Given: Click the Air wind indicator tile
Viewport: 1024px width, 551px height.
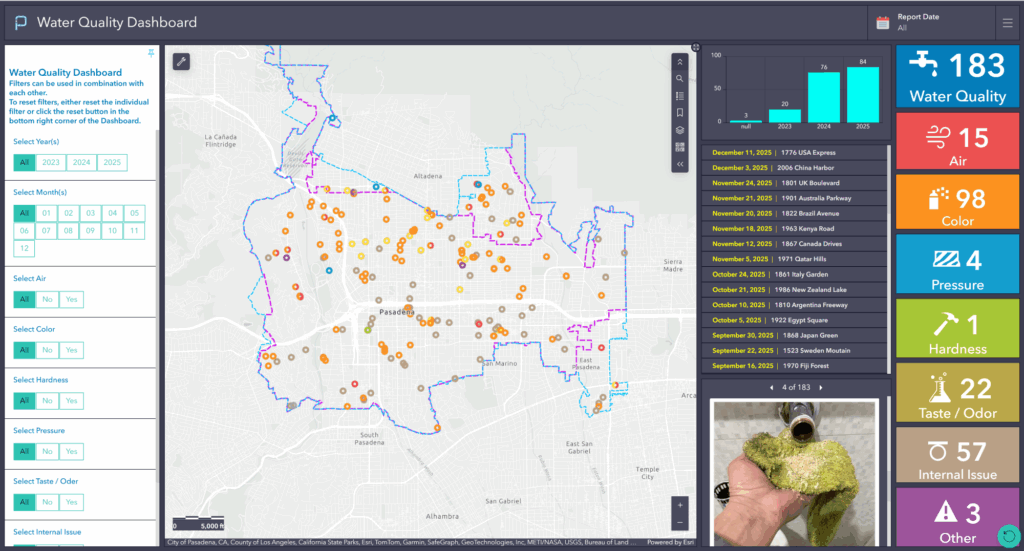Looking at the screenshot, I should click(957, 141).
